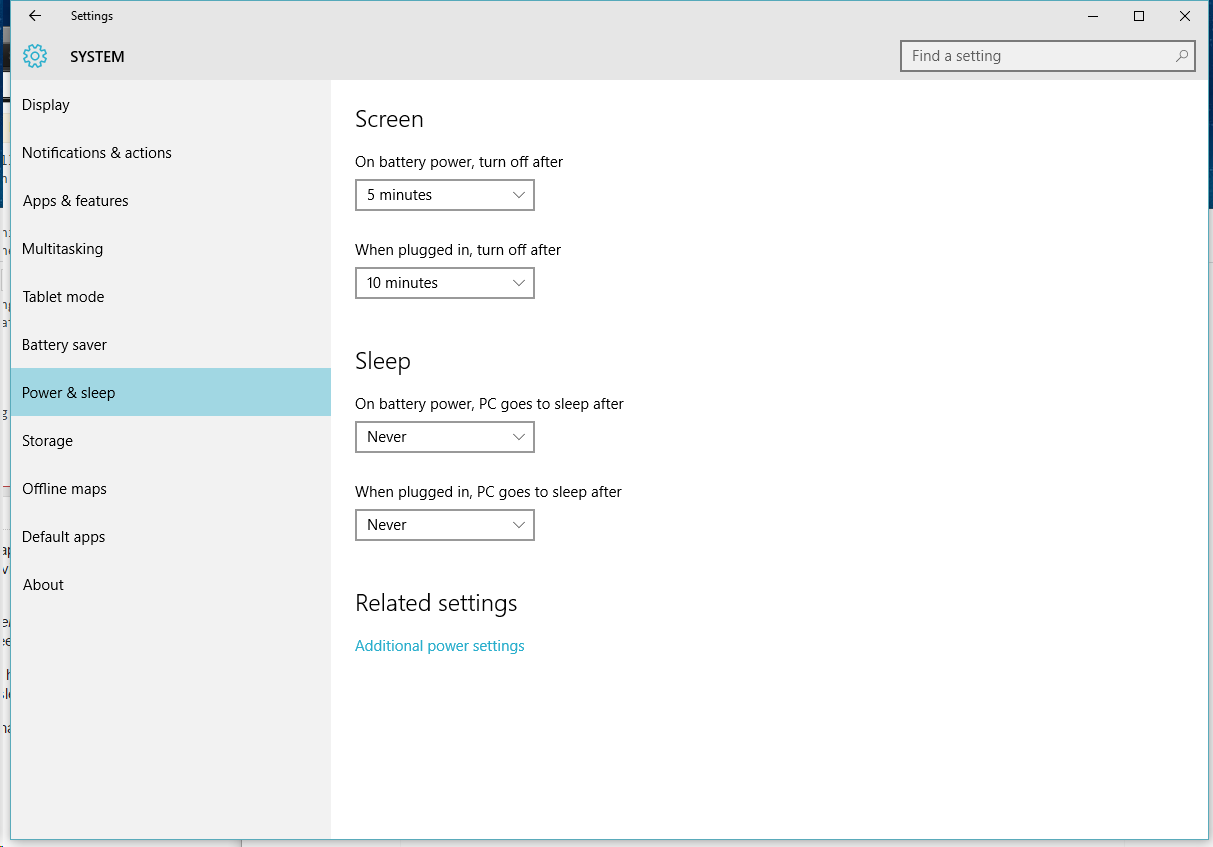This screenshot has width=1213, height=847.
Task: Click the Power & sleep highlighted entry
Action: click(68, 392)
